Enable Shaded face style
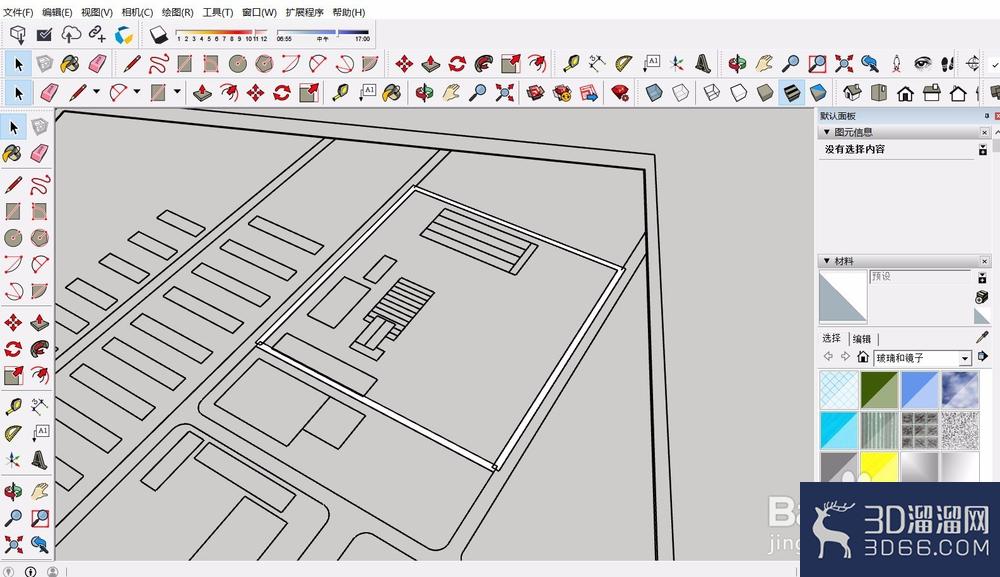This screenshot has height=577, width=1000. point(765,93)
